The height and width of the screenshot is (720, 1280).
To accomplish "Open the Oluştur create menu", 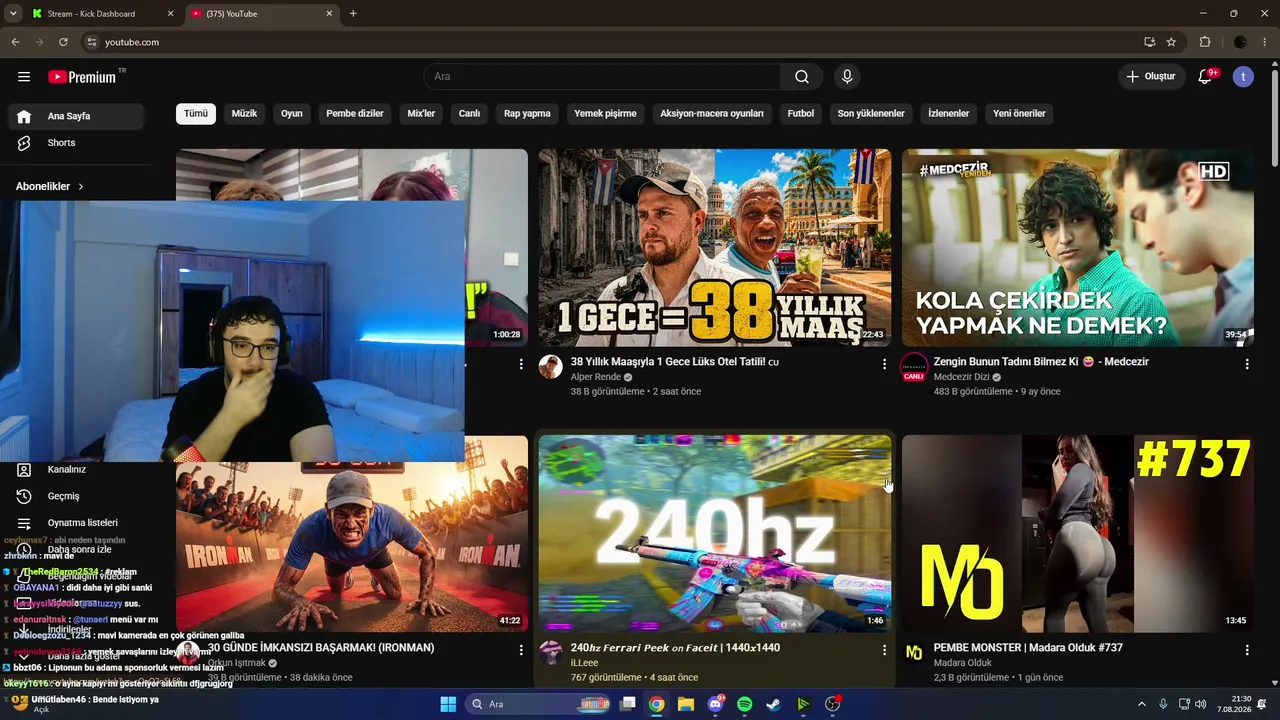I will pyautogui.click(x=1152, y=77).
